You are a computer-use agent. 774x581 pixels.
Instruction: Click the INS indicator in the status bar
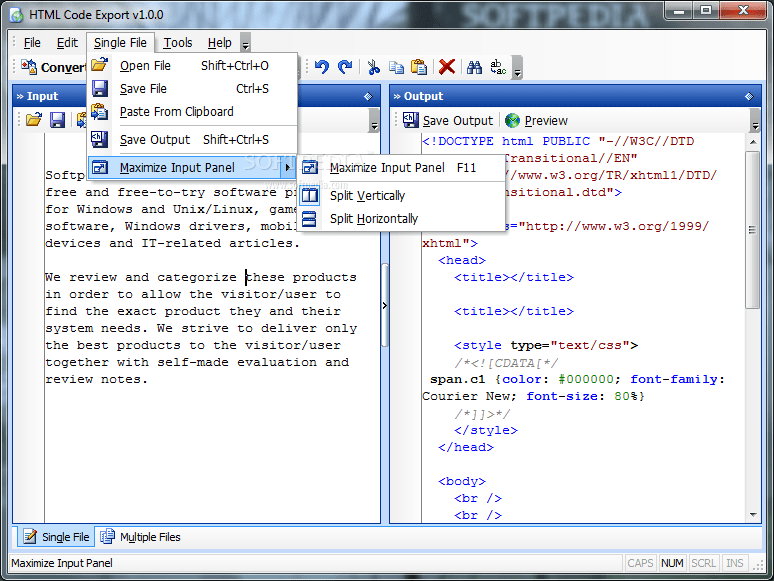(735, 563)
